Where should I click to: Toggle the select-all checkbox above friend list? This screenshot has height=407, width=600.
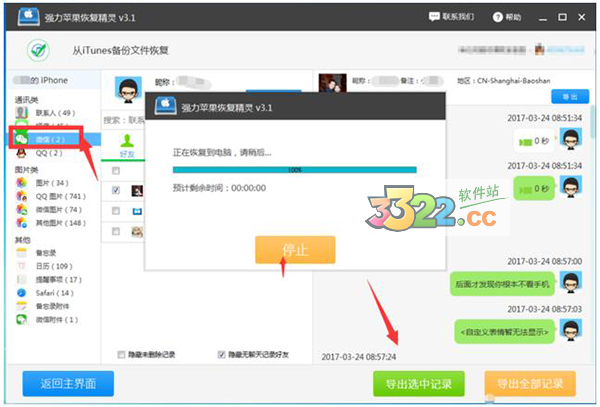click(116, 171)
